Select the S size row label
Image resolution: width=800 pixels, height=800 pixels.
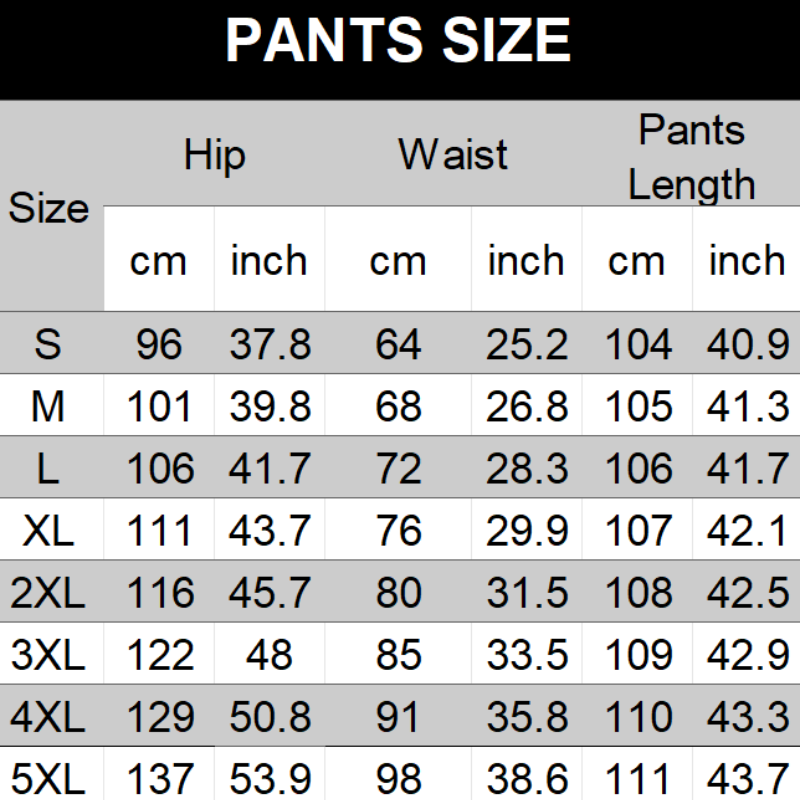point(48,345)
